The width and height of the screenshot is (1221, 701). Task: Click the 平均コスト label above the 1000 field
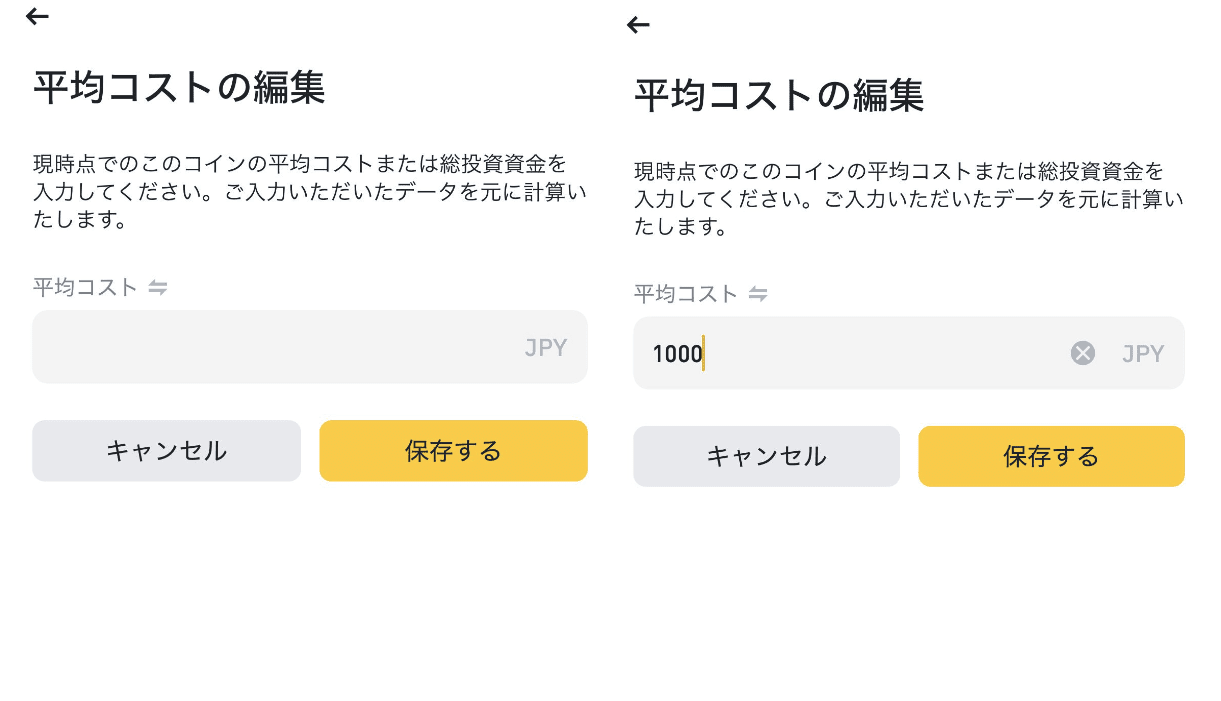686,294
